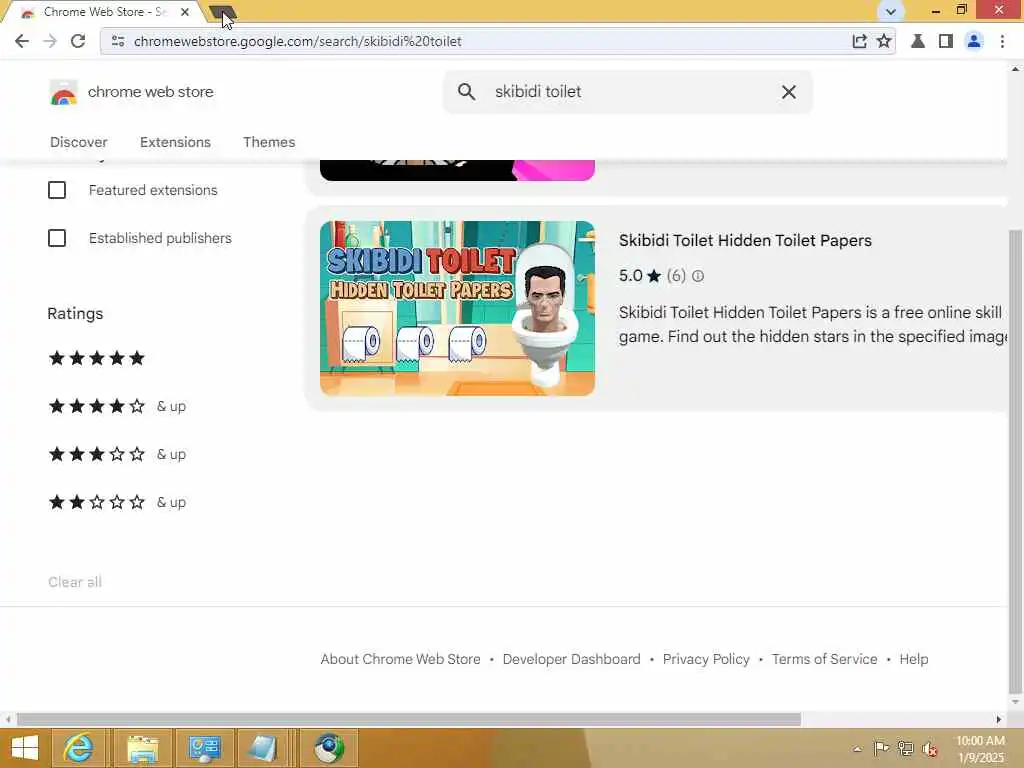Open the Discover tab
1024x768 pixels.
[x=78, y=142]
